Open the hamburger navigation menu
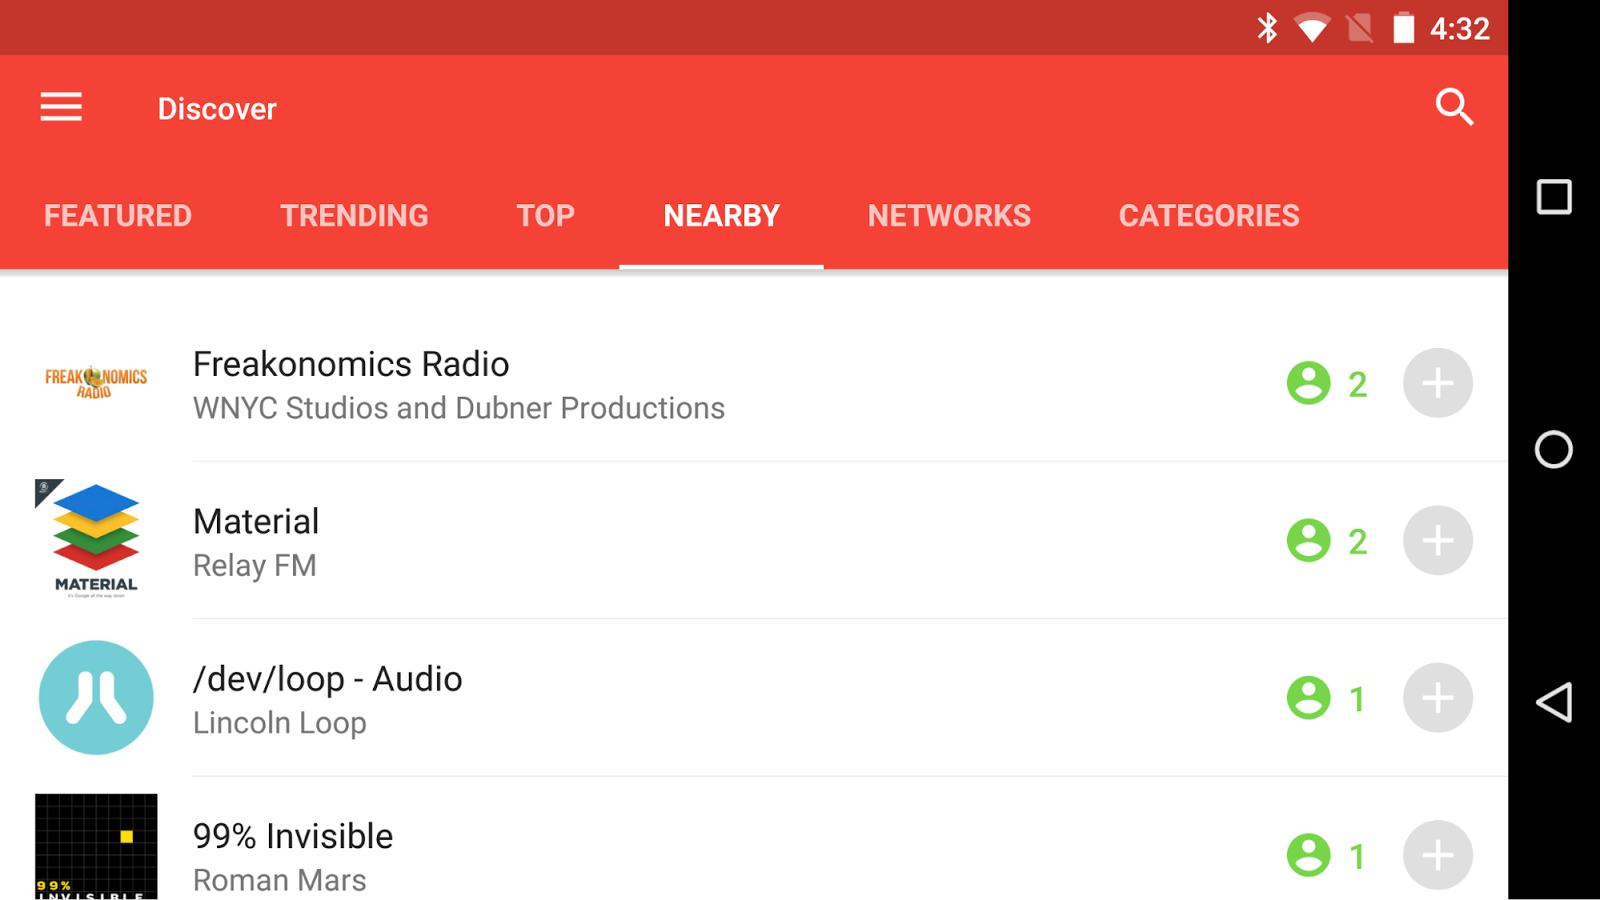 pos(61,107)
